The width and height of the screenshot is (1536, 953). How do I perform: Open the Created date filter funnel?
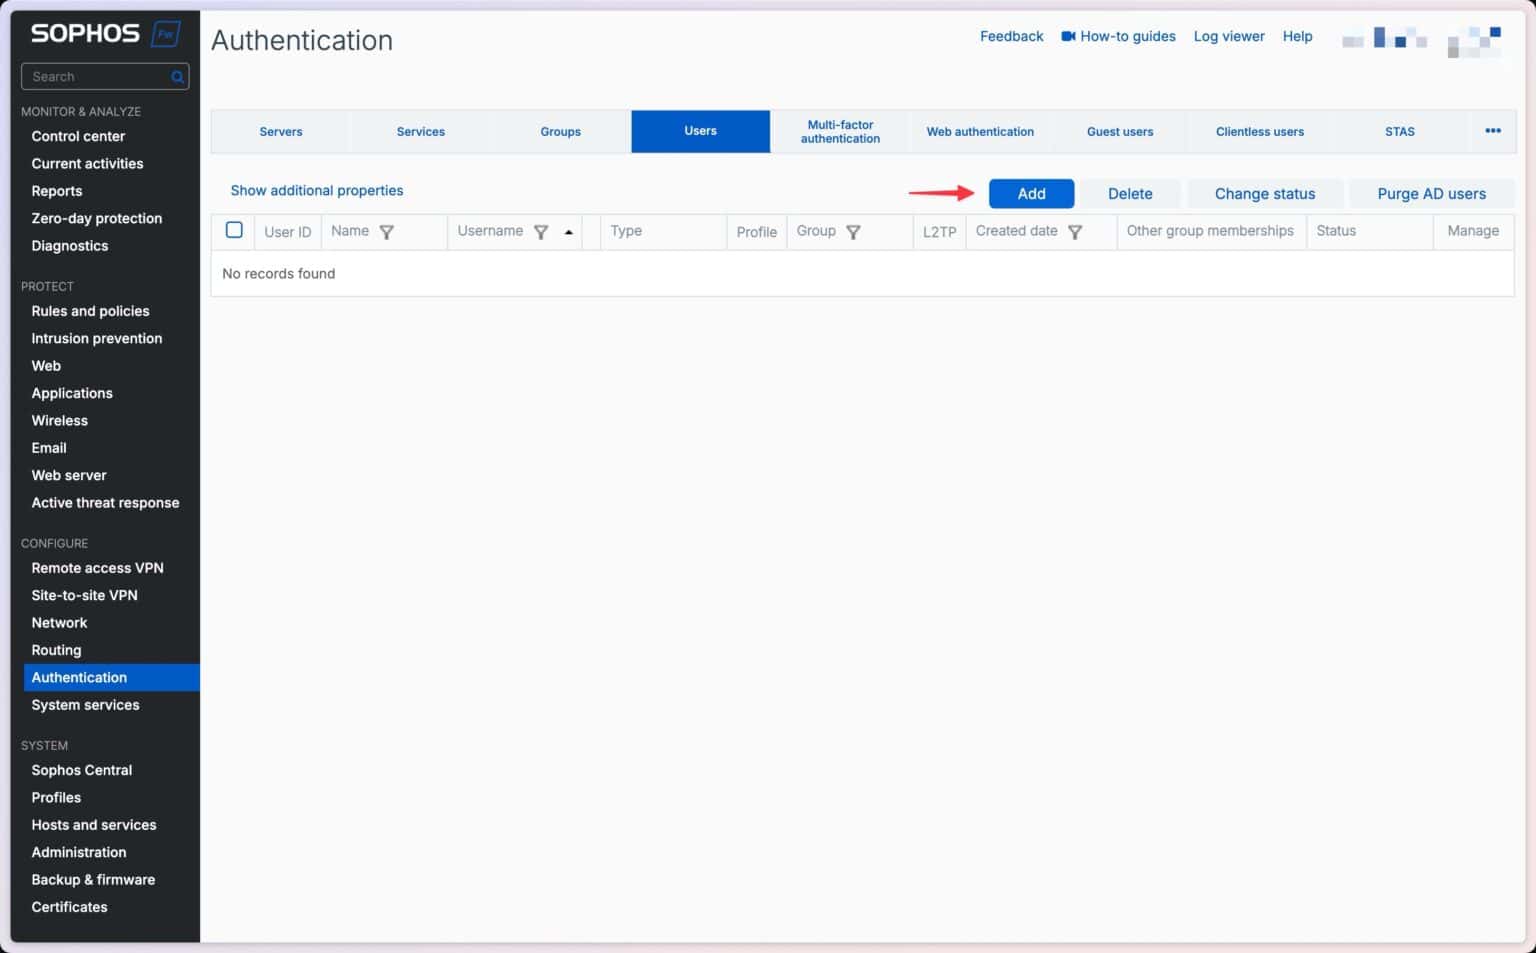click(1075, 231)
